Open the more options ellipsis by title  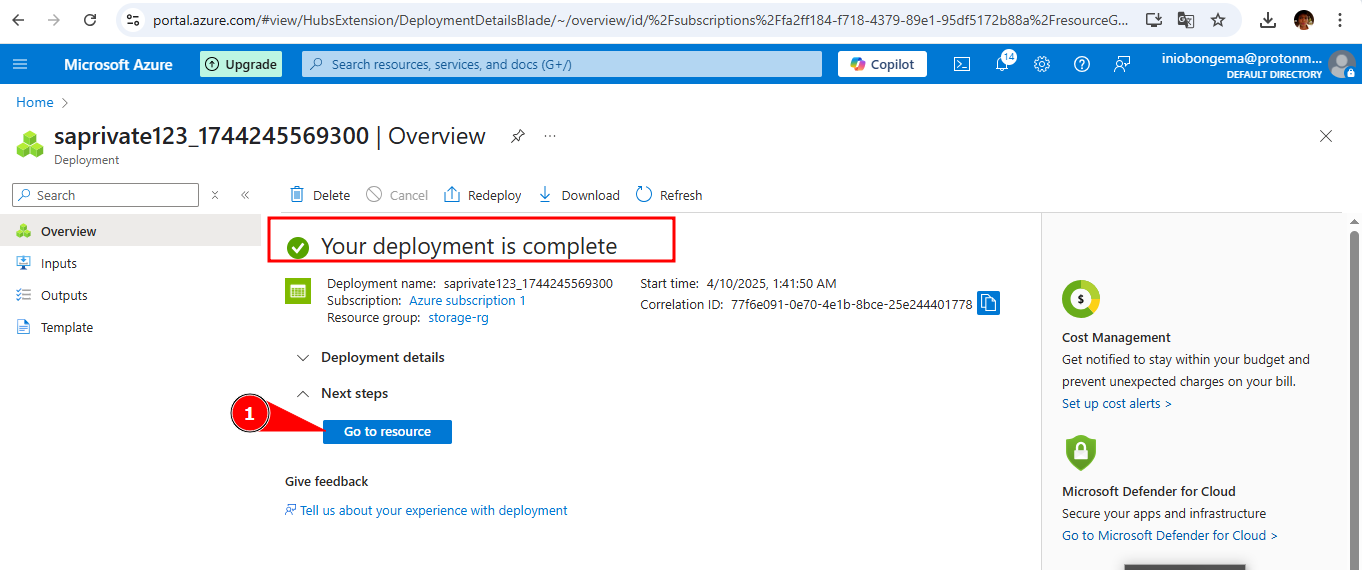(550, 136)
